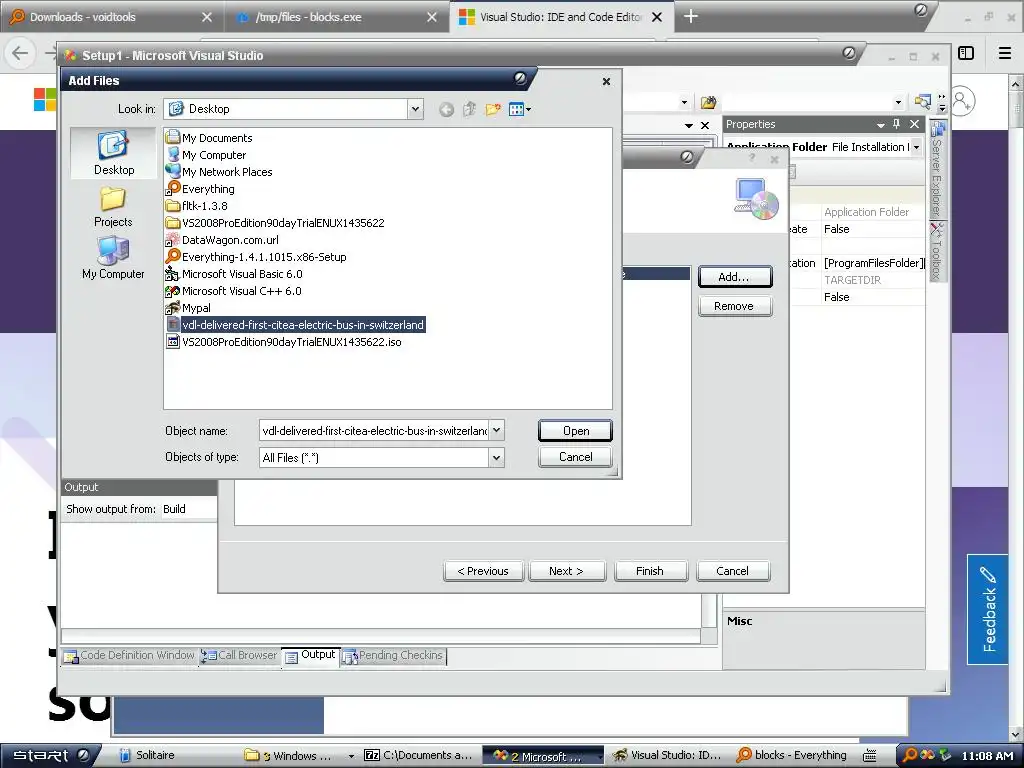Screen dimensions: 1024x768
Task: Click the Finish wizard button
Action: 650,571
